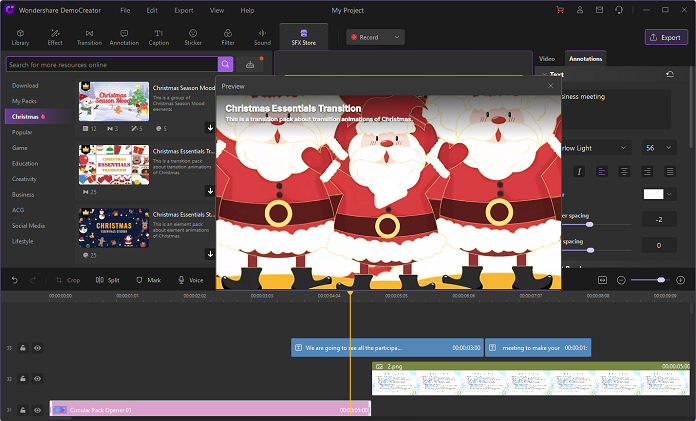Screen dimensions: 696x421
Task: Open Christmas Season Mood pack thumbnail
Action: click(114, 101)
